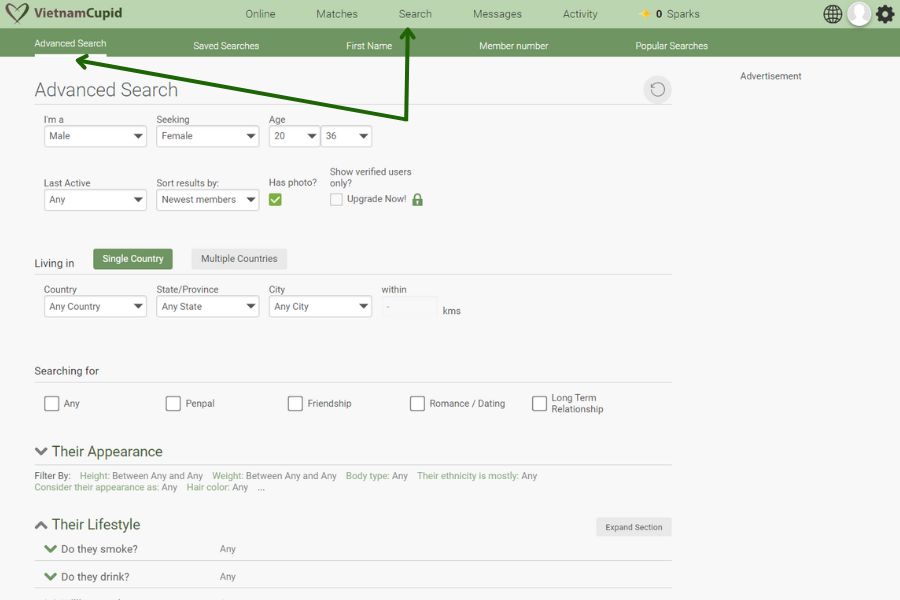This screenshot has height=600, width=900.
Task: Open the Sort results by dropdown
Action: pos(207,200)
